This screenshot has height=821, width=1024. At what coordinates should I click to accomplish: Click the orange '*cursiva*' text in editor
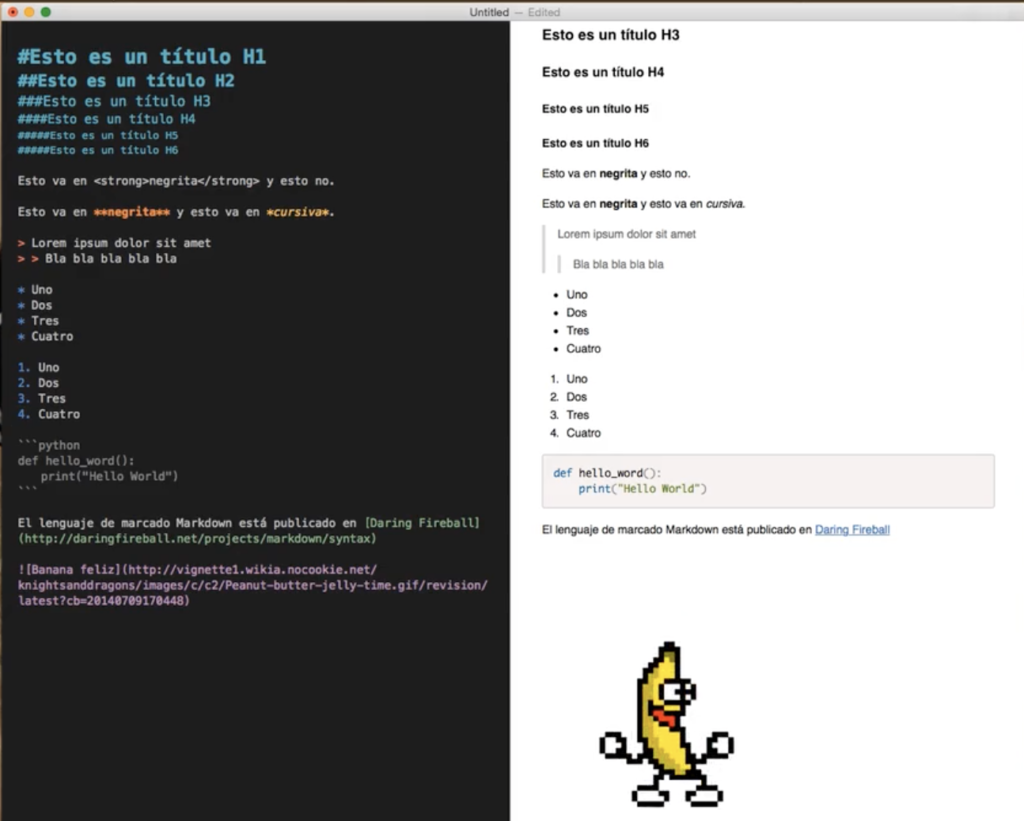click(298, 212)
